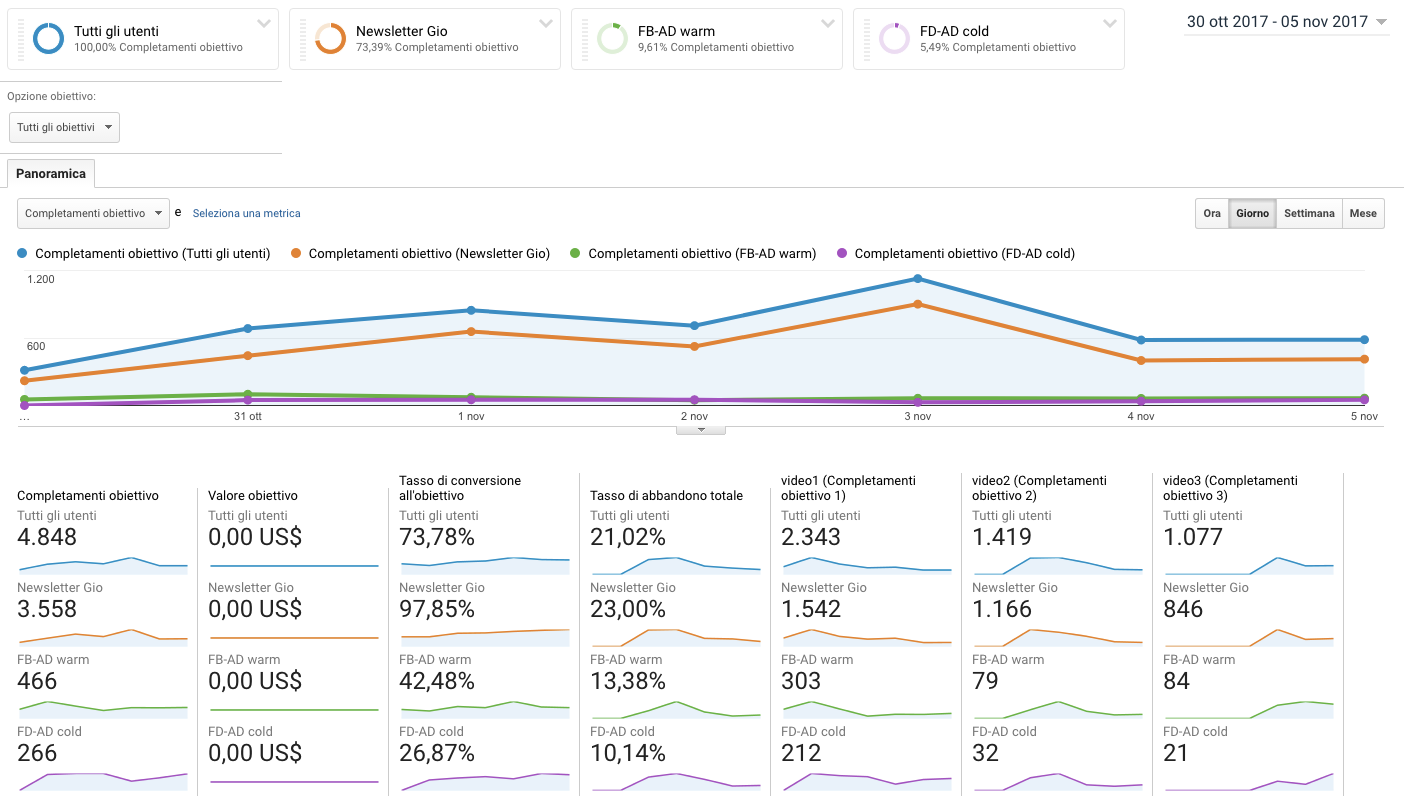Open the Tutti gli obiettivi dropdown
This screenshot has height=800, width=1404.
pos(64,128)
